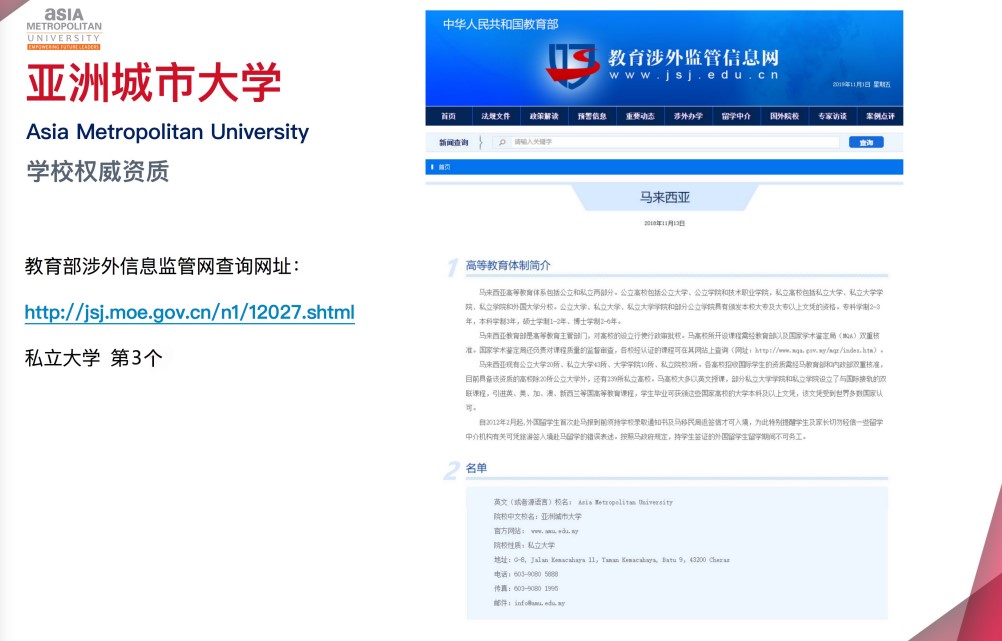The height and width of the screenshot is (641, 1002).
Task: Open the 重要动态 navigation item
Action: point(640,116)
